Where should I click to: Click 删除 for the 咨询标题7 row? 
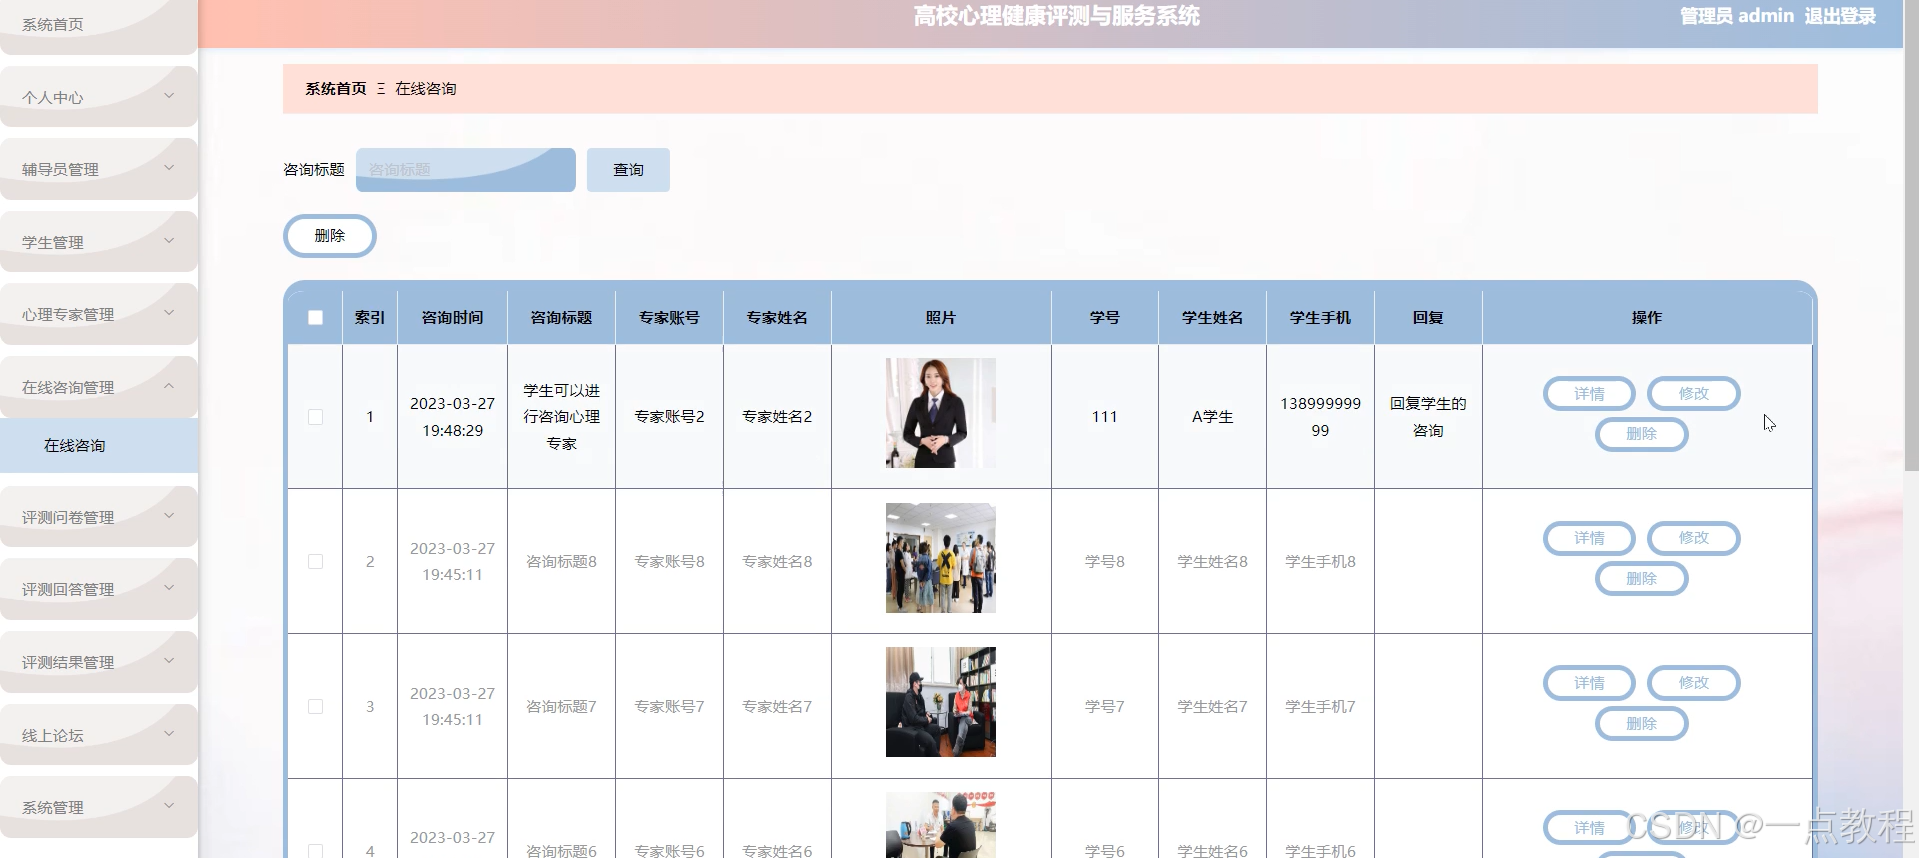point(1641,724)
